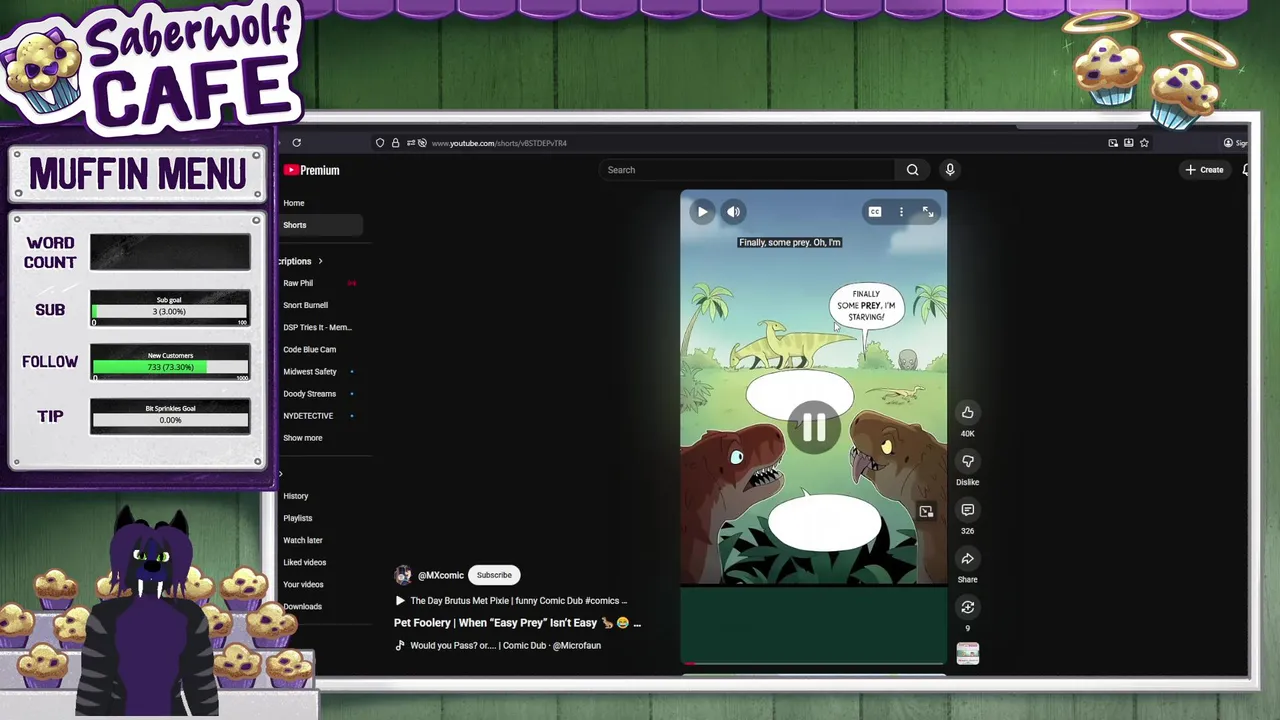Screen dimensions: 1280x720
Task: Toggle closed captions on the short
Action: [x=875, y=211]
